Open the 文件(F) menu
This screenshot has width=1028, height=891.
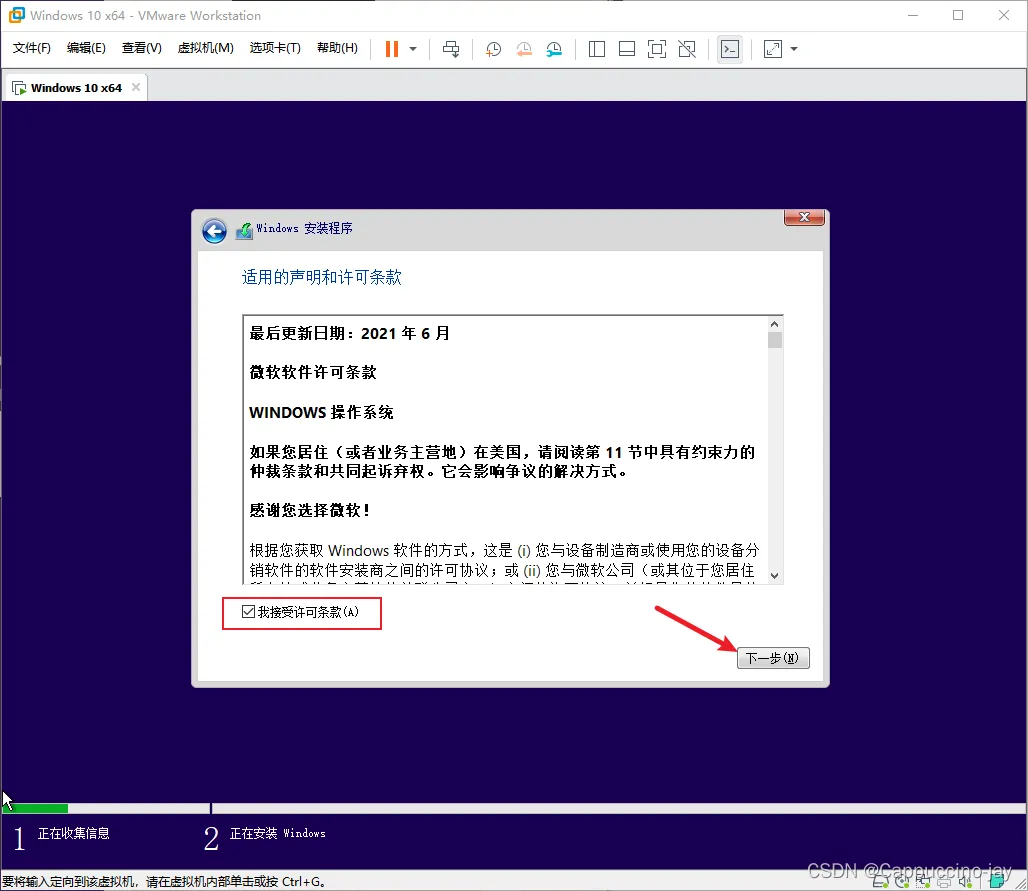tap(31, 48)
